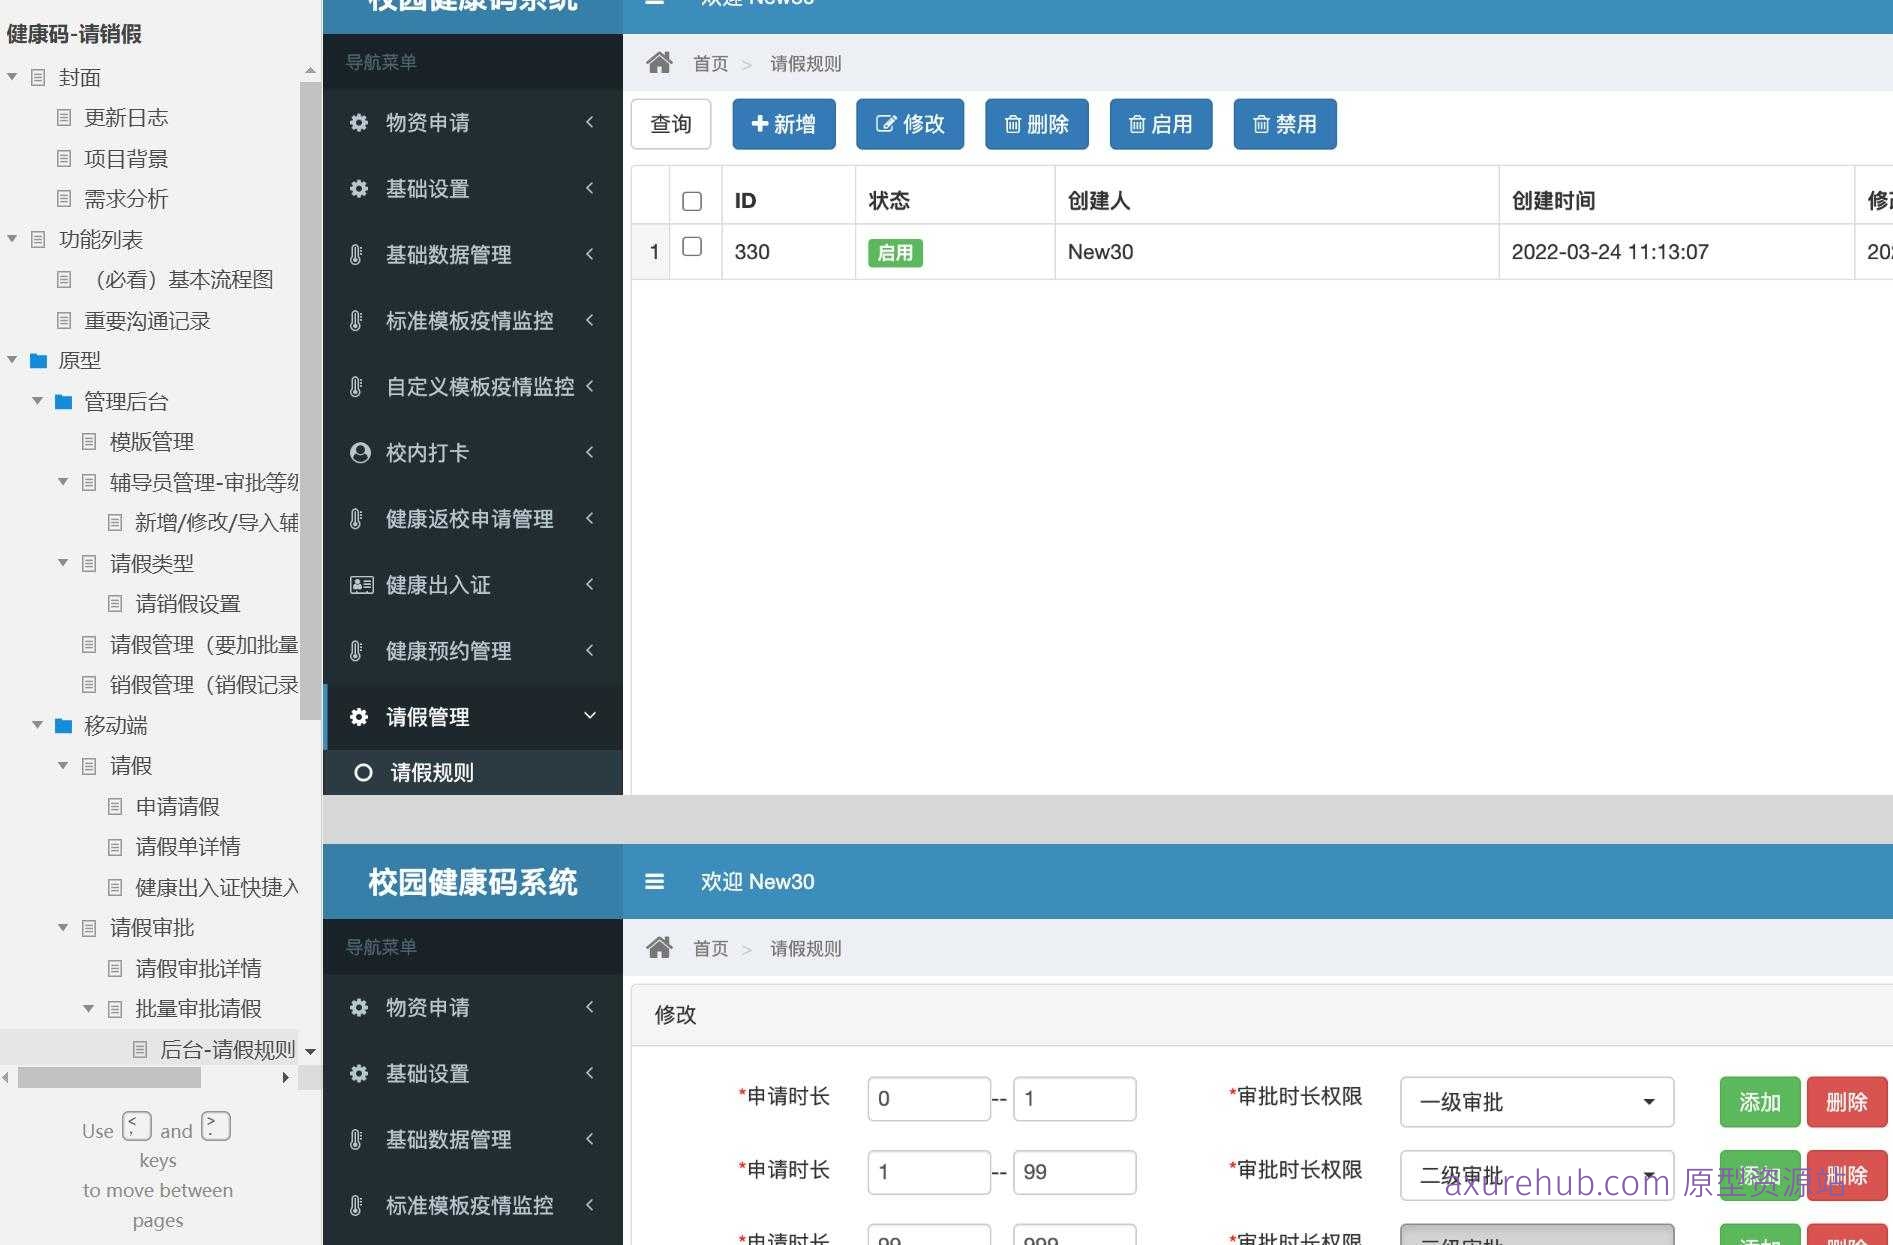Viewport: 1893px width, 1245px height.
Task: Click the person icon beside 校内打卡
Action: (360, 452)
